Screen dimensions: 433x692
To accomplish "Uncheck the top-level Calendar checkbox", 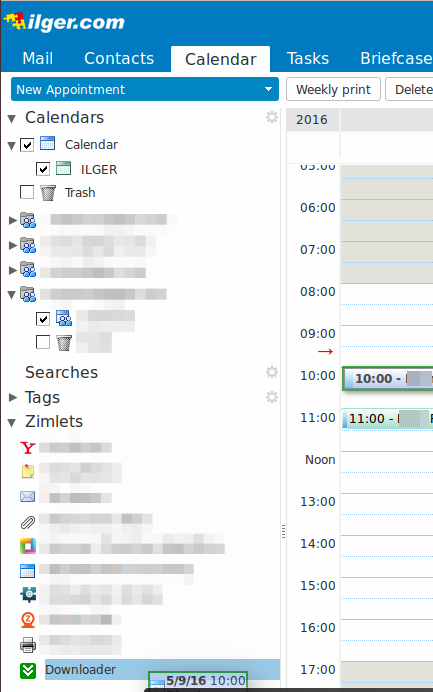I will 27,145.
